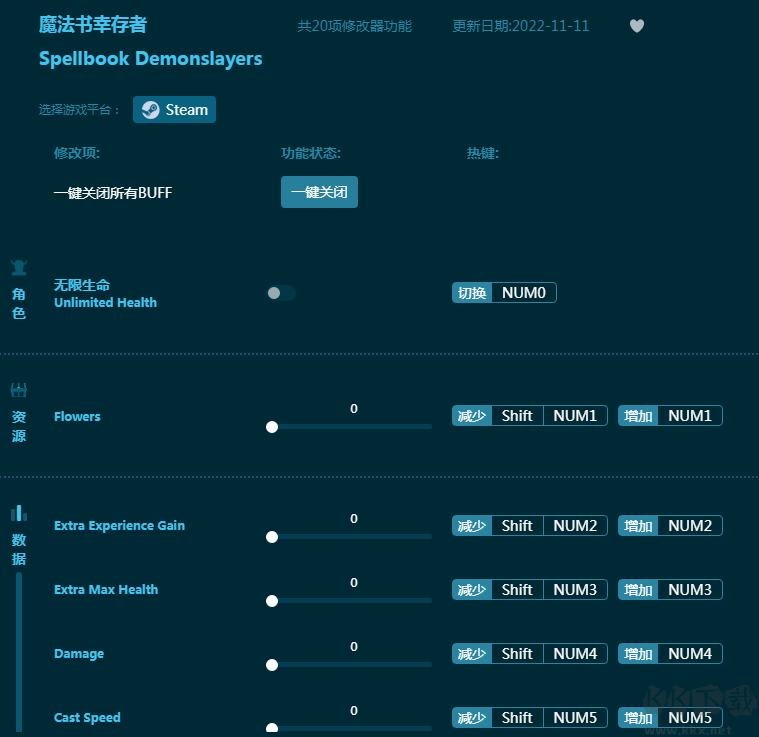Viewport: 759px width, 737px height.
Task: Click 减少 hotkey for Flowers
Action: (529, 416)
